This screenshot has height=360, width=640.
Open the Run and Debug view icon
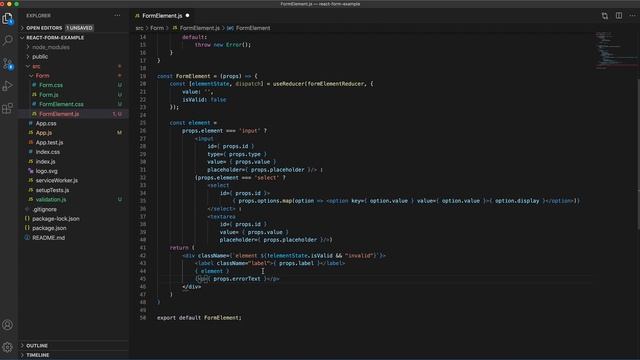coord(8,86)
